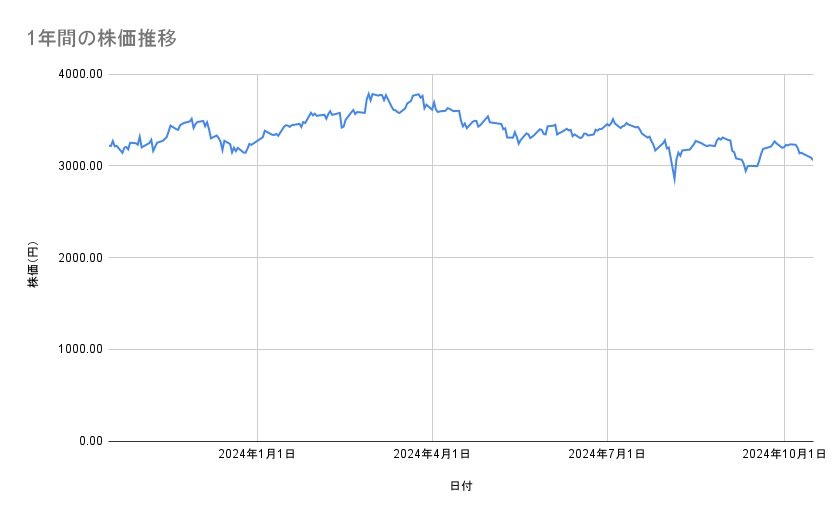
Task: Click the chart title 1年間の株価推移
Action: click(104, 38)
